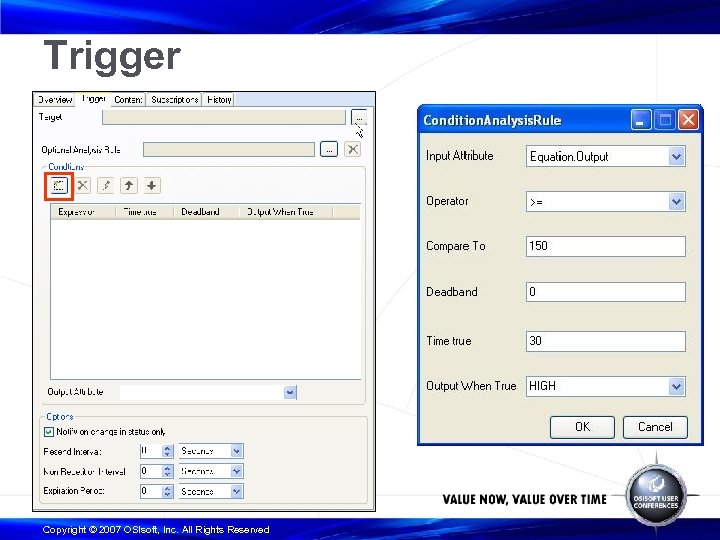Viewport: 720px width, 540px height.
Task: Click the edit condition pencil icon
Action: 106,186
